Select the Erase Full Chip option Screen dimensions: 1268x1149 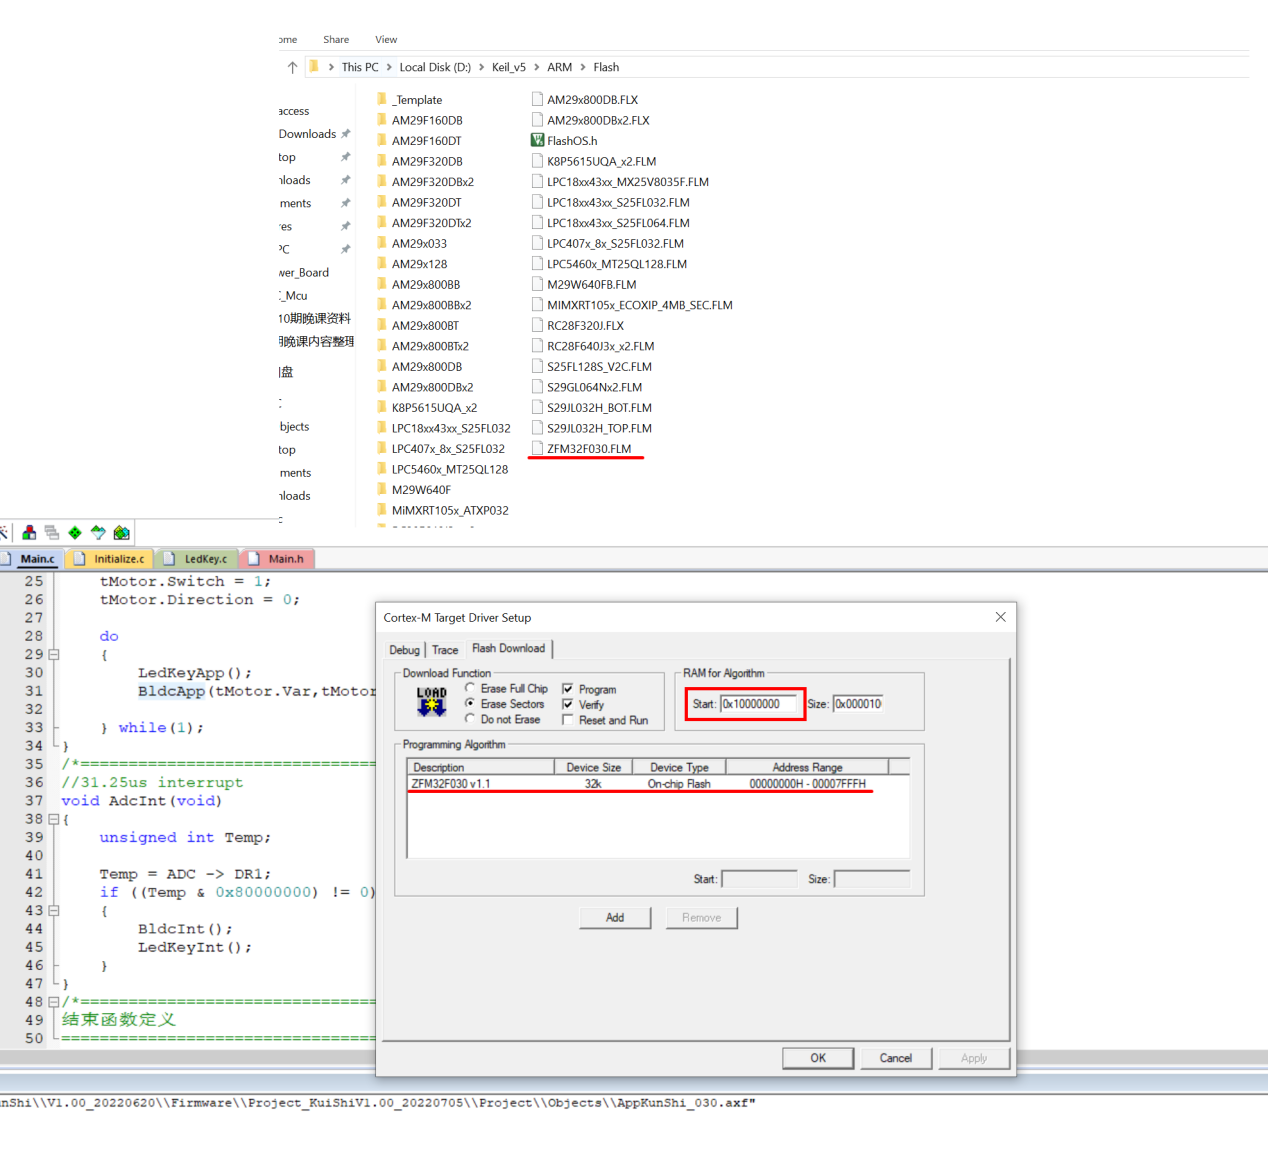coord(470,688)
